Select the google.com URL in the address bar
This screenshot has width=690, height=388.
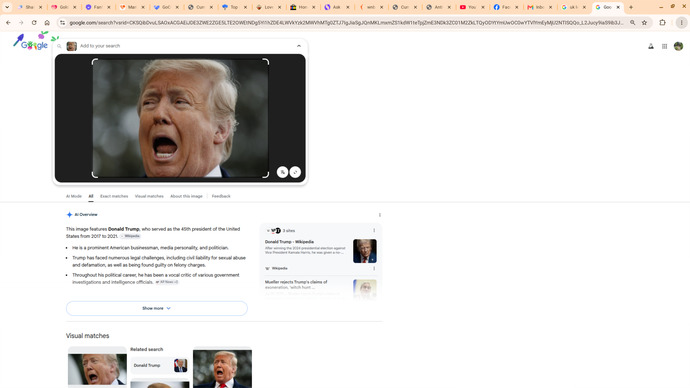[x=346, y=22]
